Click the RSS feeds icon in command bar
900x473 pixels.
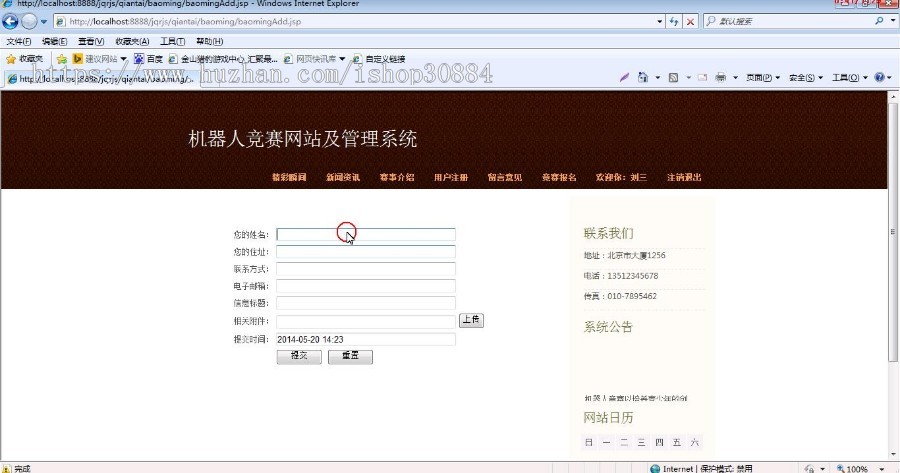(673, 77)
